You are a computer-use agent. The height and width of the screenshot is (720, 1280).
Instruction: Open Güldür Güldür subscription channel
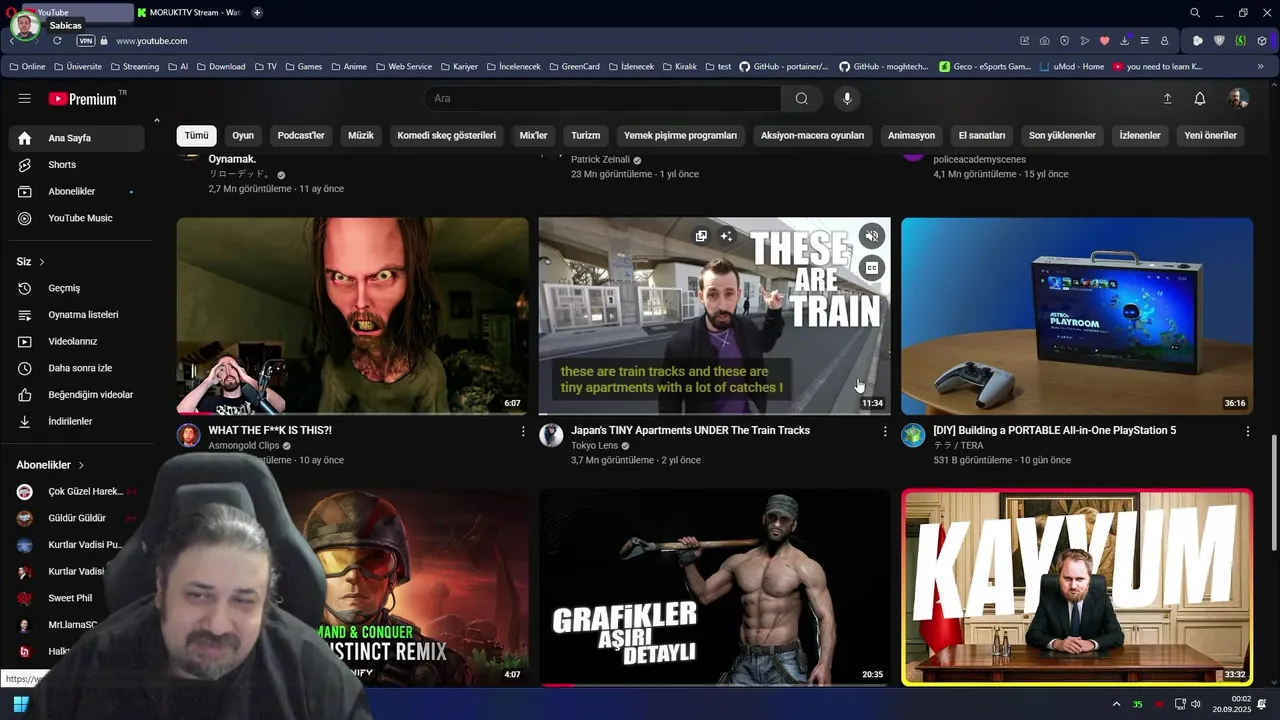tap(77, 518)
